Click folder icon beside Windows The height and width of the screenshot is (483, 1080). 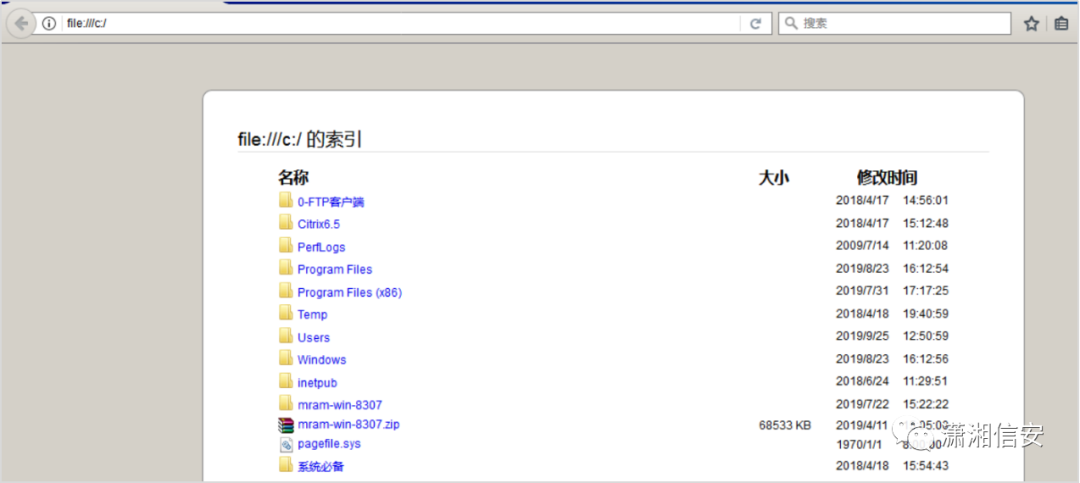coord(286,358)
